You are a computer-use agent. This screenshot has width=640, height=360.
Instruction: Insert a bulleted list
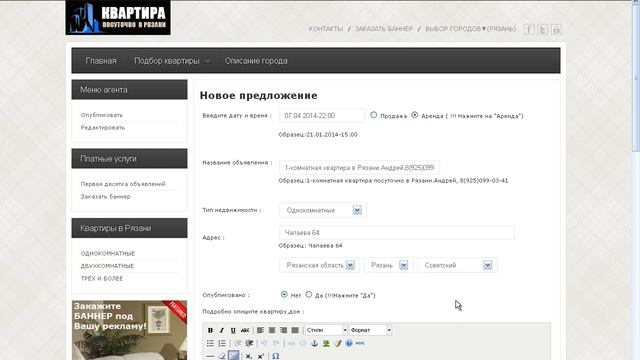click(210, 343)
